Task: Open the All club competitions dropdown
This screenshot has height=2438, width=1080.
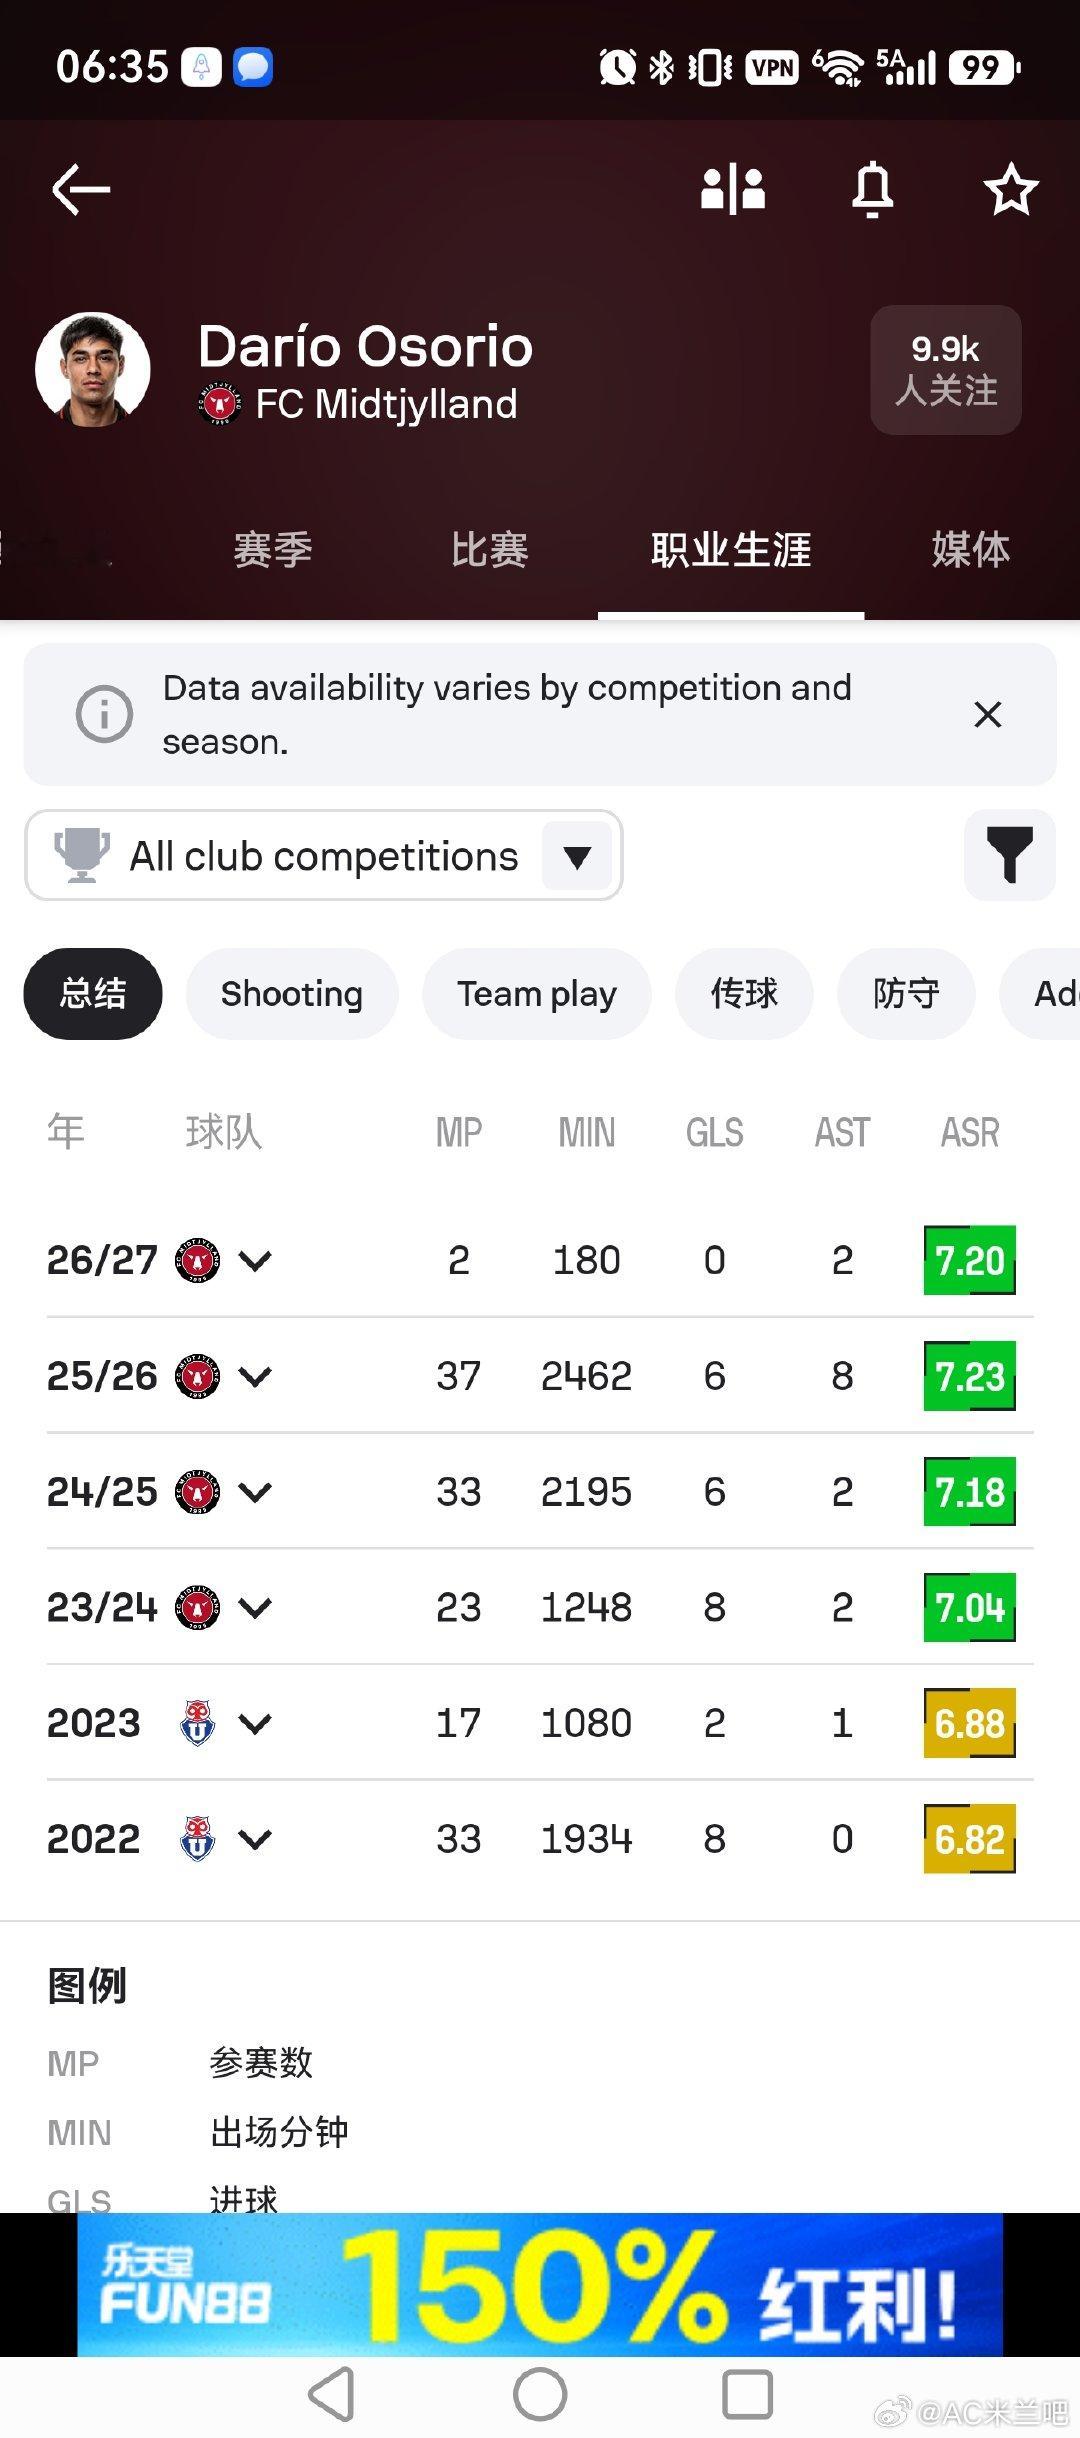Action: (324, 855)
